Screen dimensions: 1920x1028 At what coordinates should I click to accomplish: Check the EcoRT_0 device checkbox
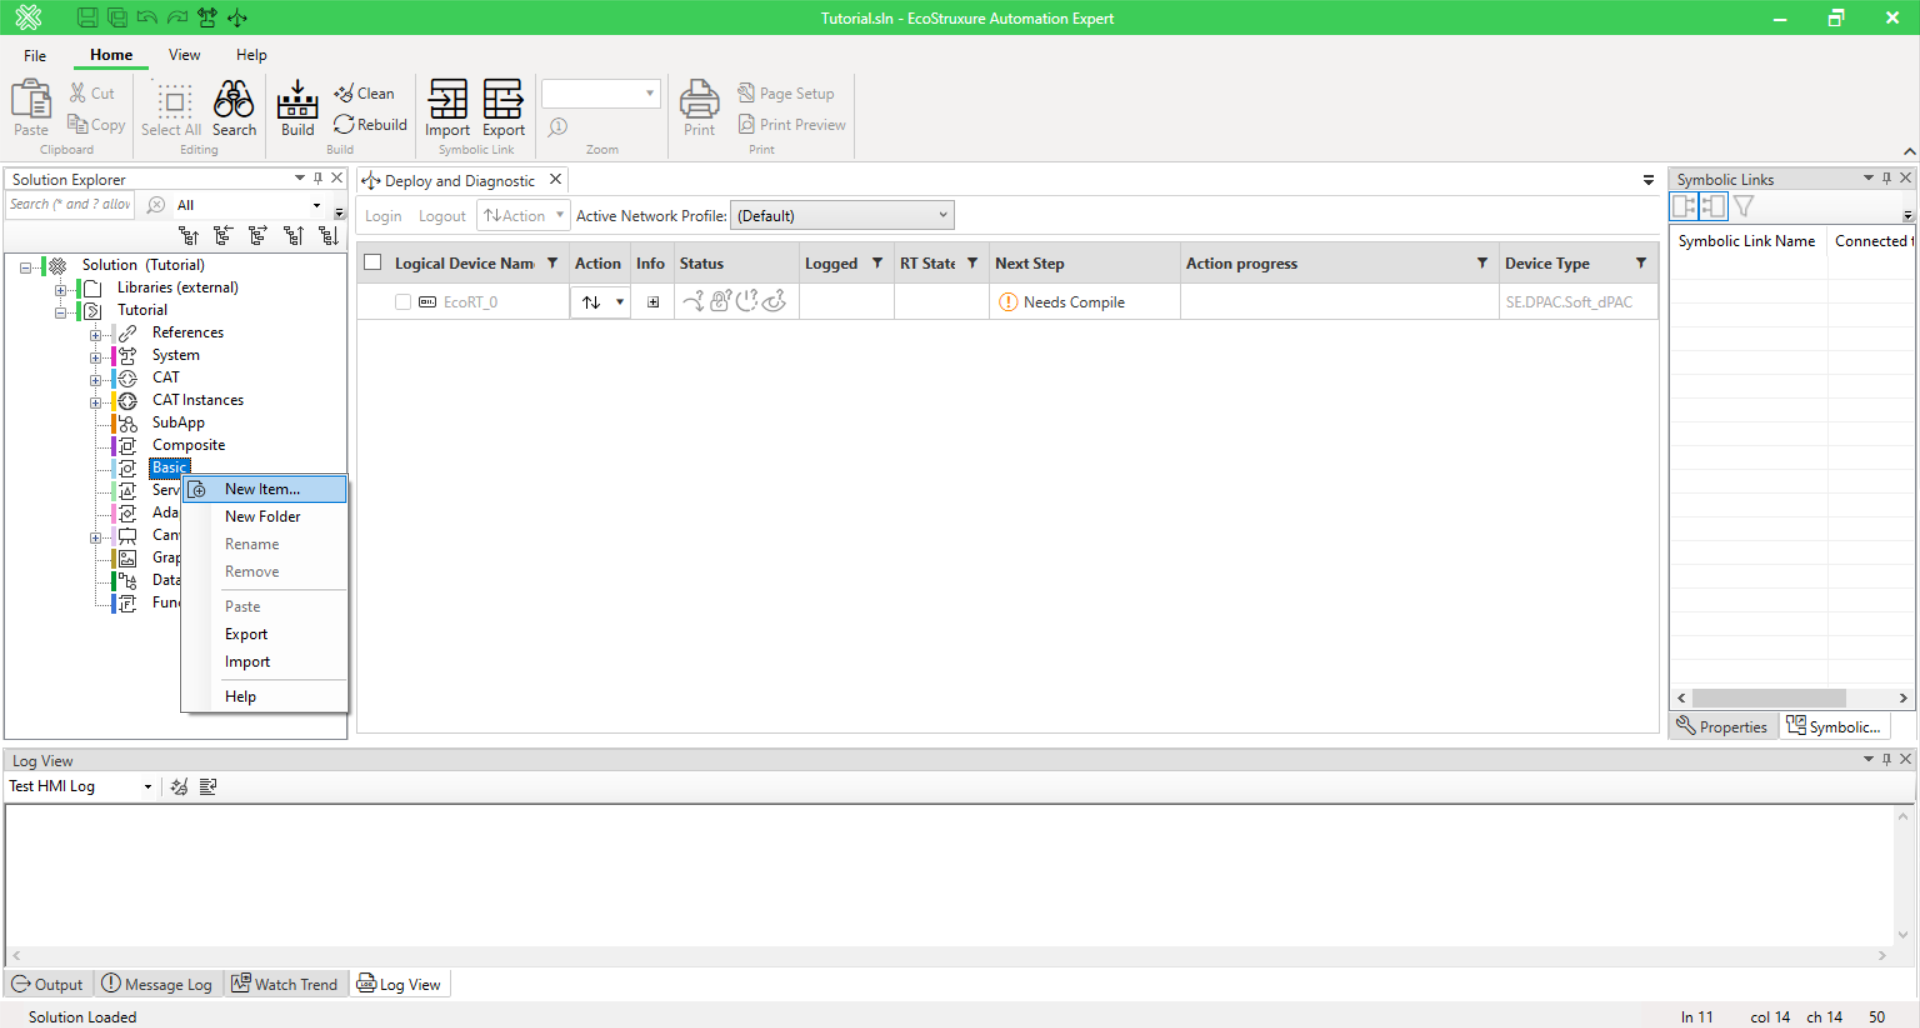tap(403, 302)
